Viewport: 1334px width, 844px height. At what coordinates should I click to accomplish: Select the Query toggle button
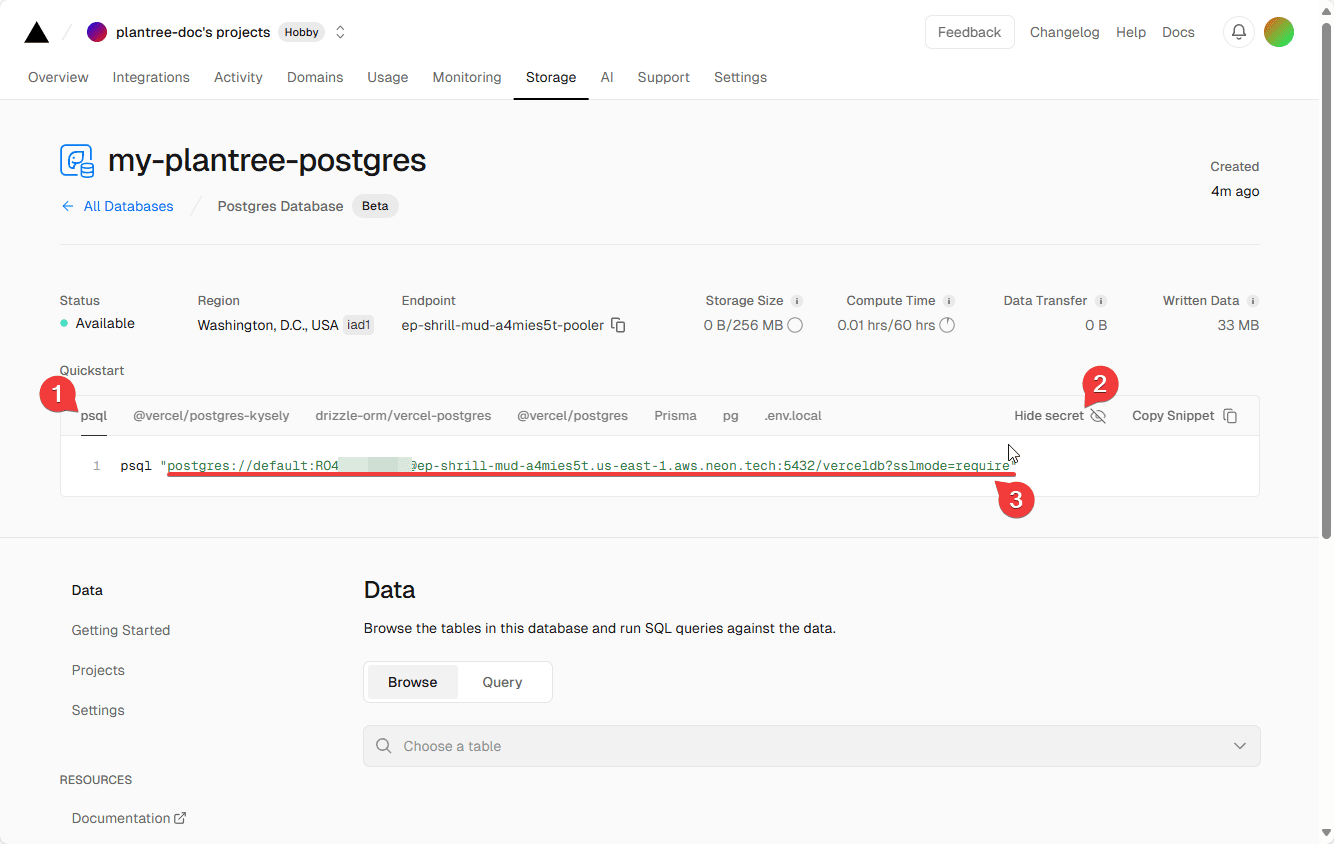502,682
